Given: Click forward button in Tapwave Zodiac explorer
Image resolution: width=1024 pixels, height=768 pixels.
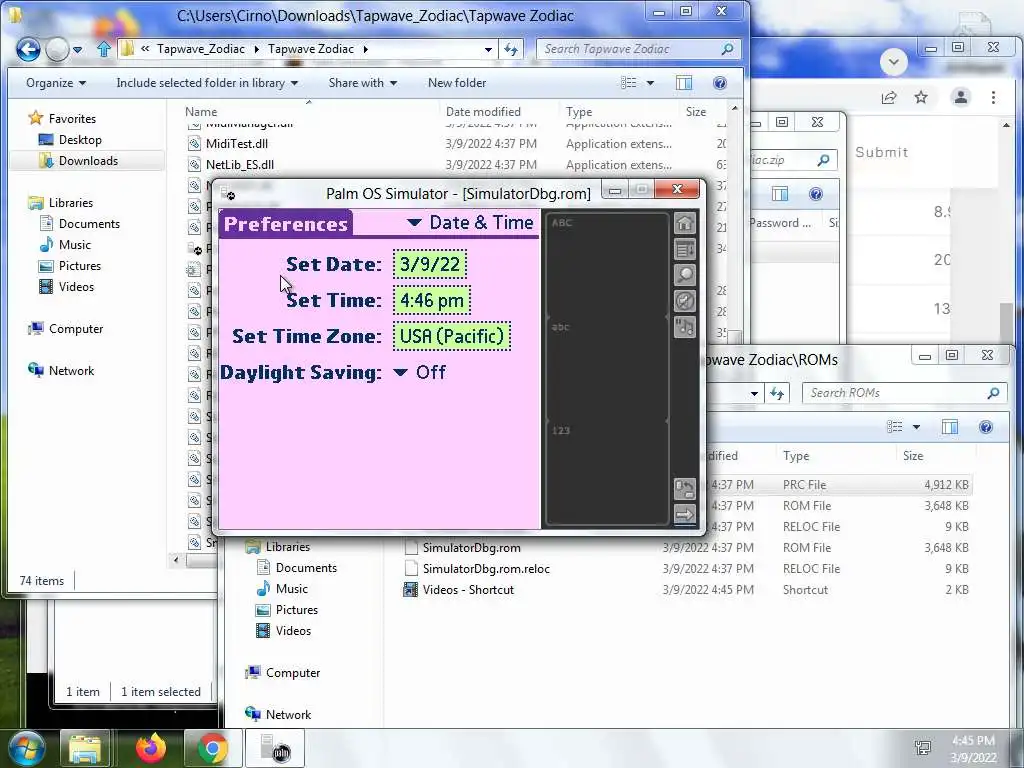Looking at the screenshot, I should pyautogui.click(x=57, y=49).
